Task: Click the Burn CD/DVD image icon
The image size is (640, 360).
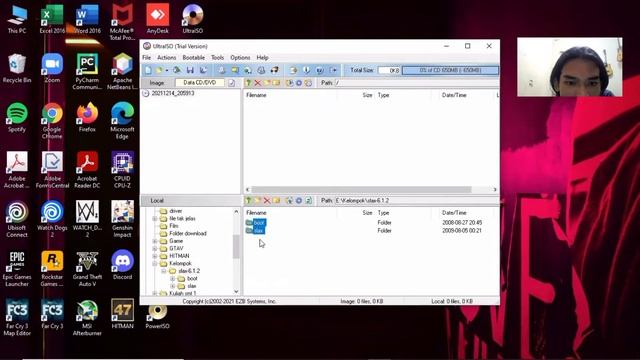Action: tap(275, 70)
